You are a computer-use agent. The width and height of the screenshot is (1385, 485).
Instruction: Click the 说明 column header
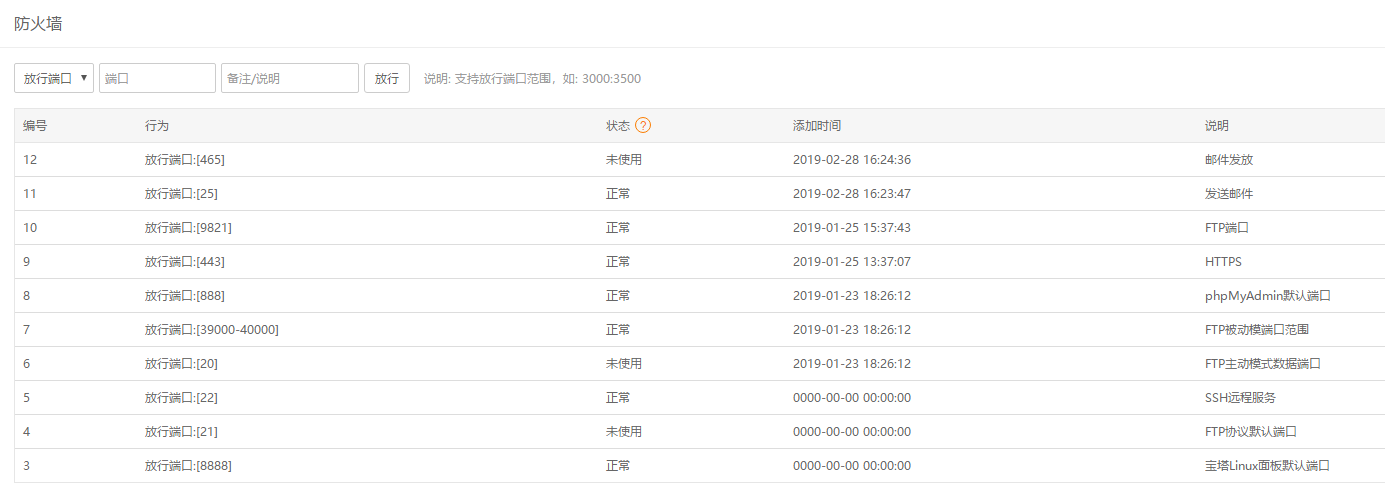(1216, 126)
